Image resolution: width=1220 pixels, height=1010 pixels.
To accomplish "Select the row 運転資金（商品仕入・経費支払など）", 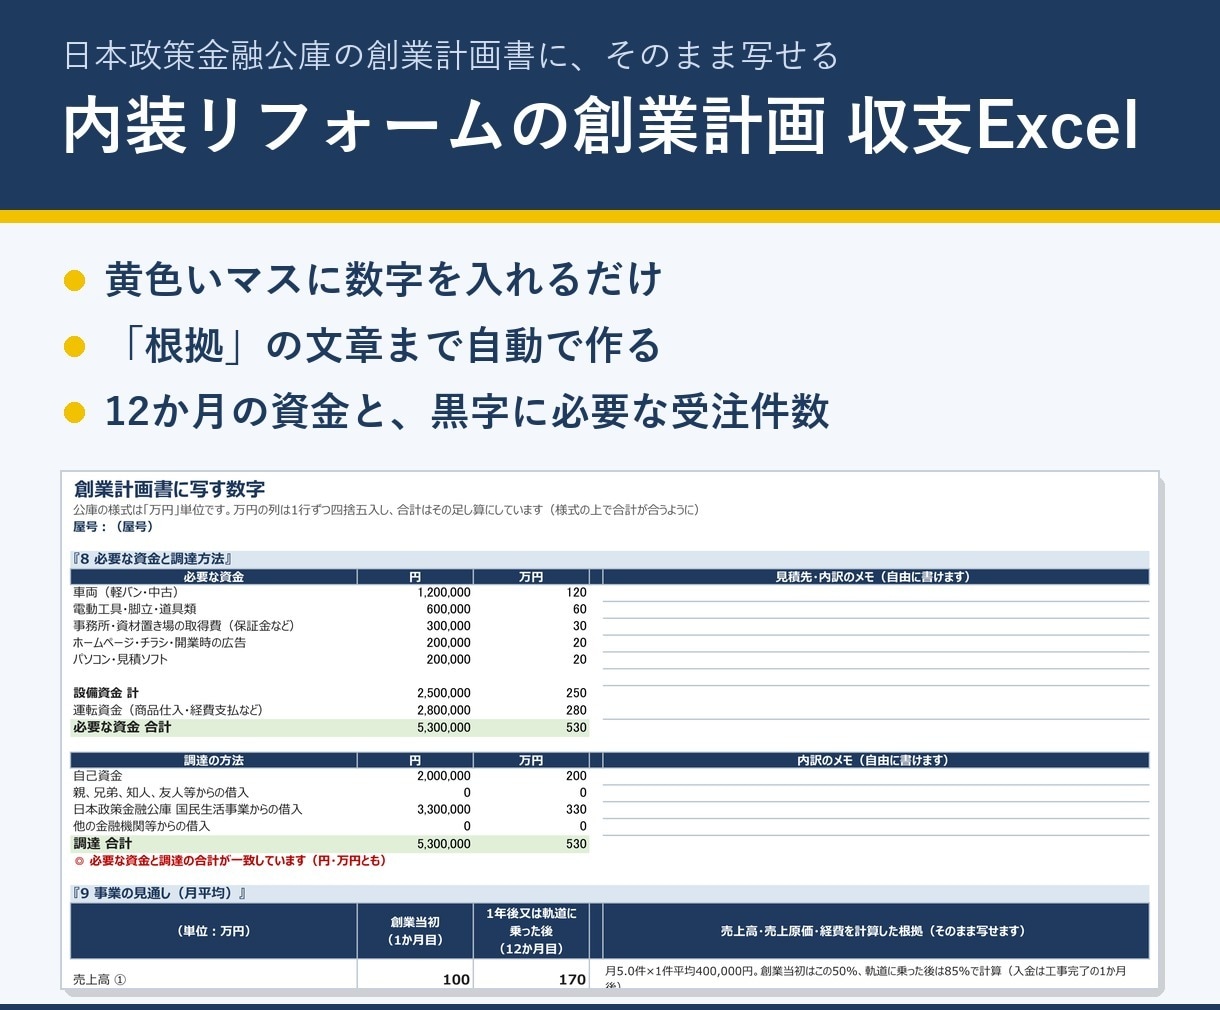I will [x=168, y=710].
